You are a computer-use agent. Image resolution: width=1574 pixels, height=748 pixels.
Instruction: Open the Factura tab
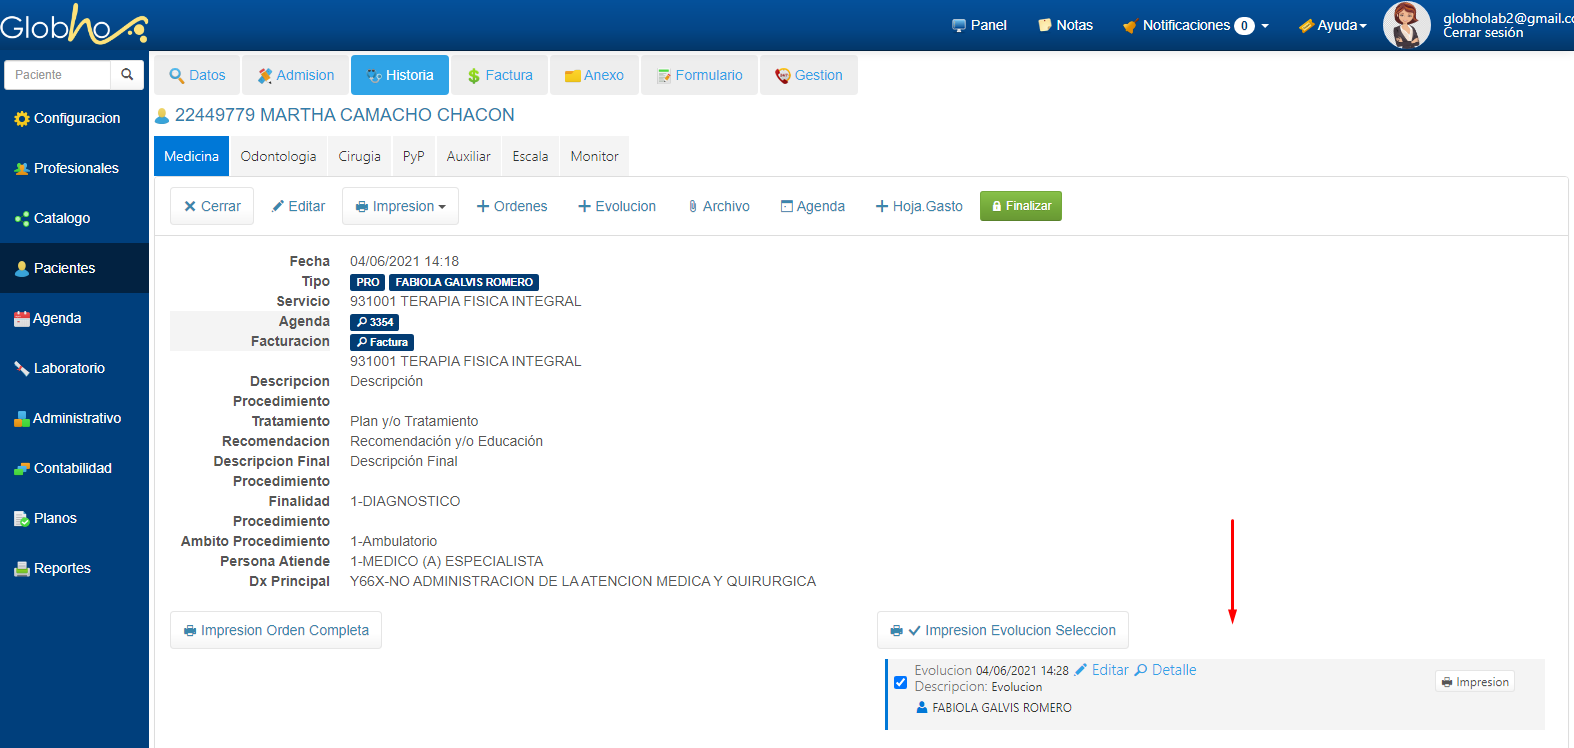(x=500, y=75)
